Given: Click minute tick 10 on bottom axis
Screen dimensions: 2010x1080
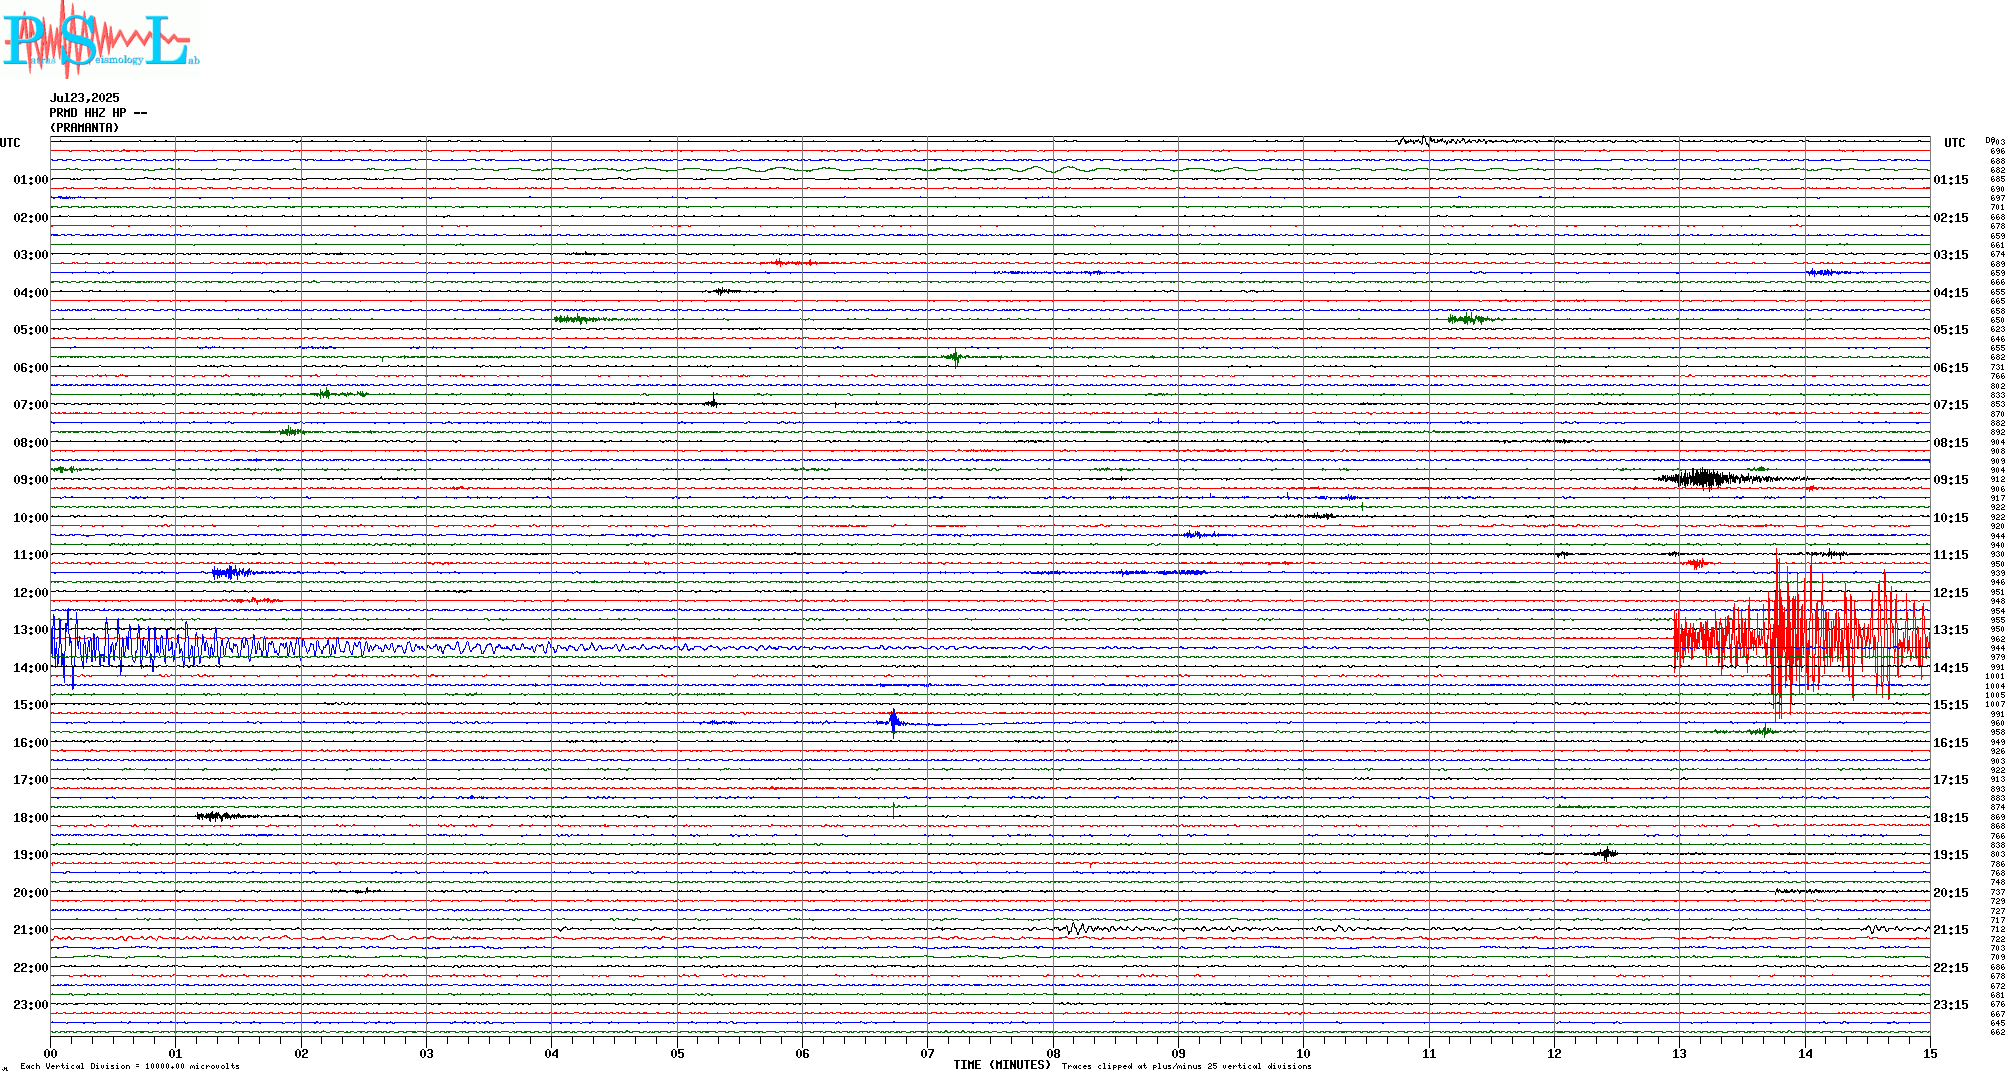Looking at the screenshot, I should tap(1303, 1053).
